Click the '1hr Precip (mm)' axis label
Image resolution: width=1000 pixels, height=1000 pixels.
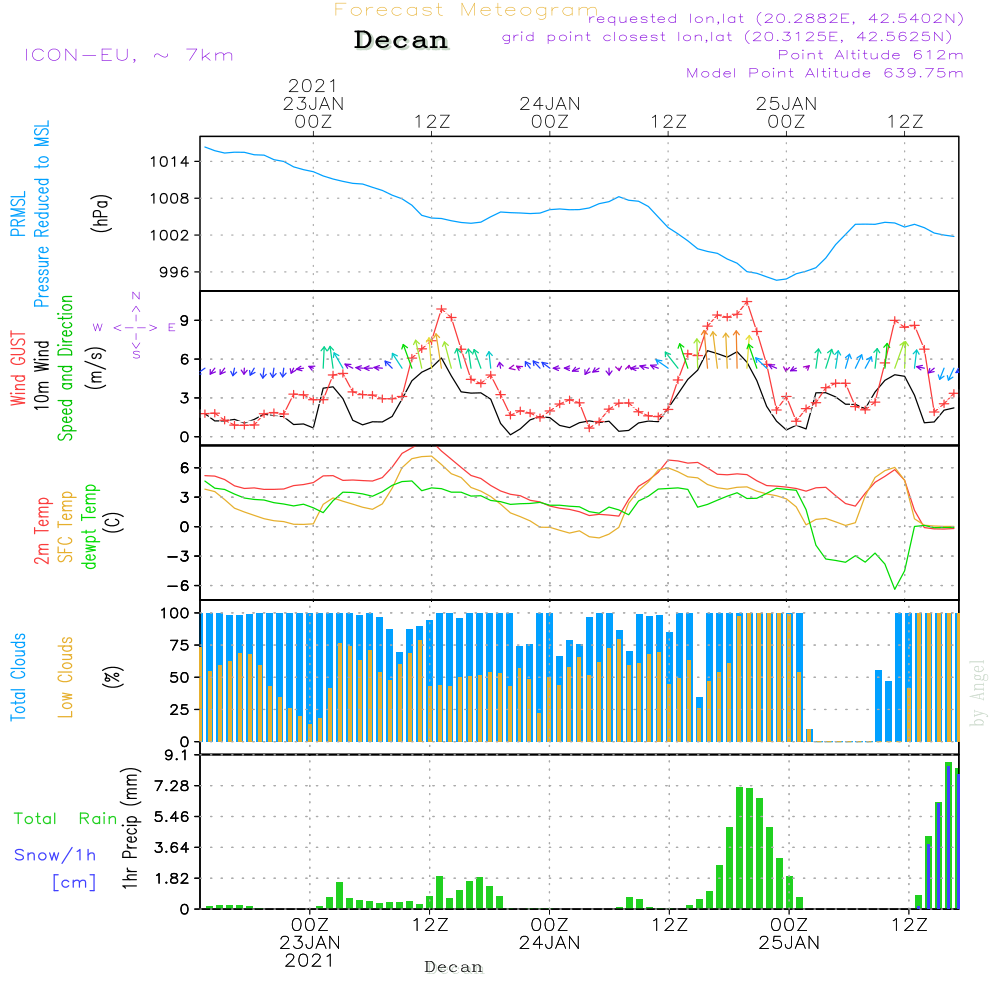point(130,828)
